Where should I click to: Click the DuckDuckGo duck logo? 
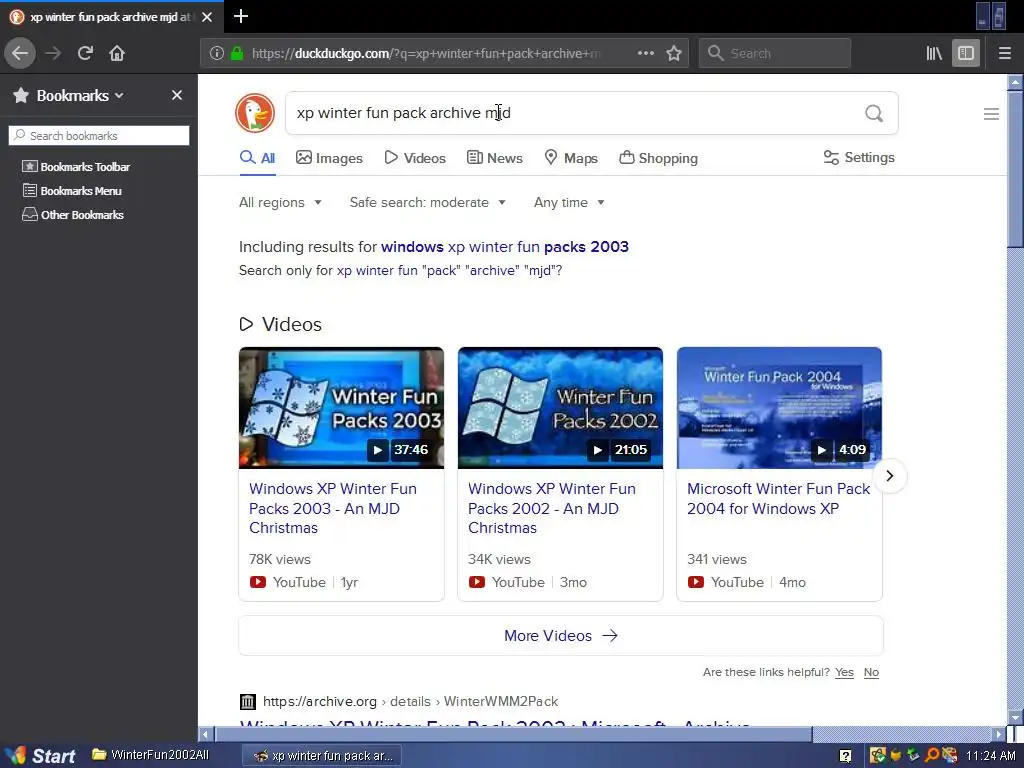255,113
